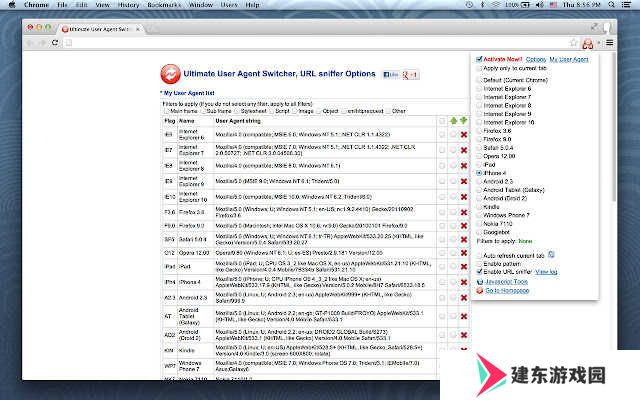Open the My User Agent link
The height and width of the screenshot is (400, 640).
[569, 60]
